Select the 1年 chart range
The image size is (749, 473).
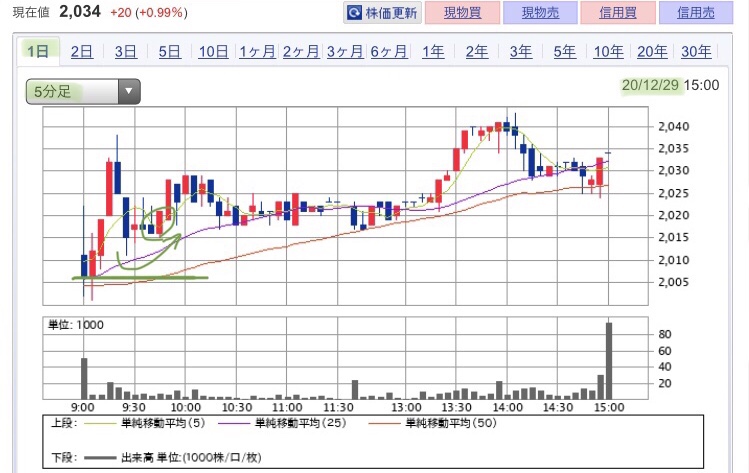click(x=433, y=51)
